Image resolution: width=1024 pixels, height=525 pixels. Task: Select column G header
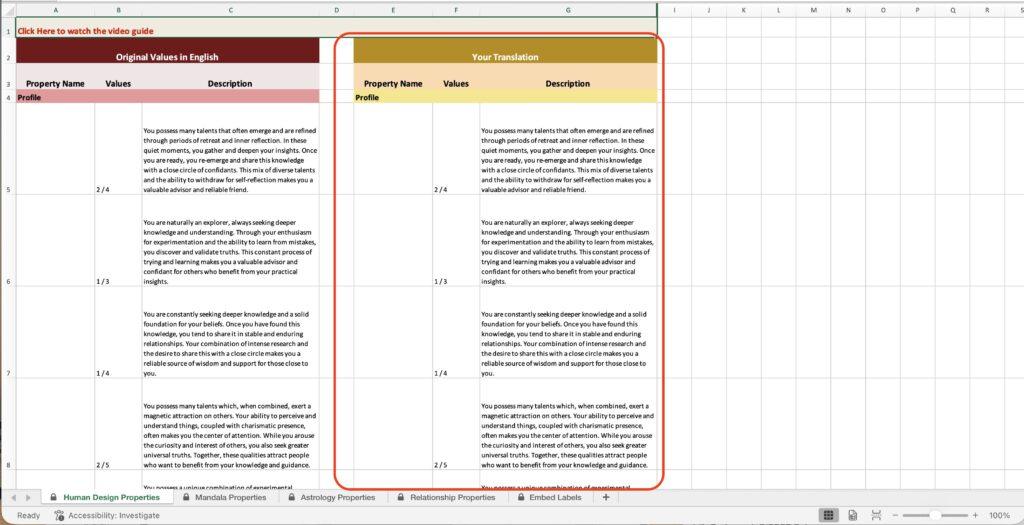coord(568,10)
